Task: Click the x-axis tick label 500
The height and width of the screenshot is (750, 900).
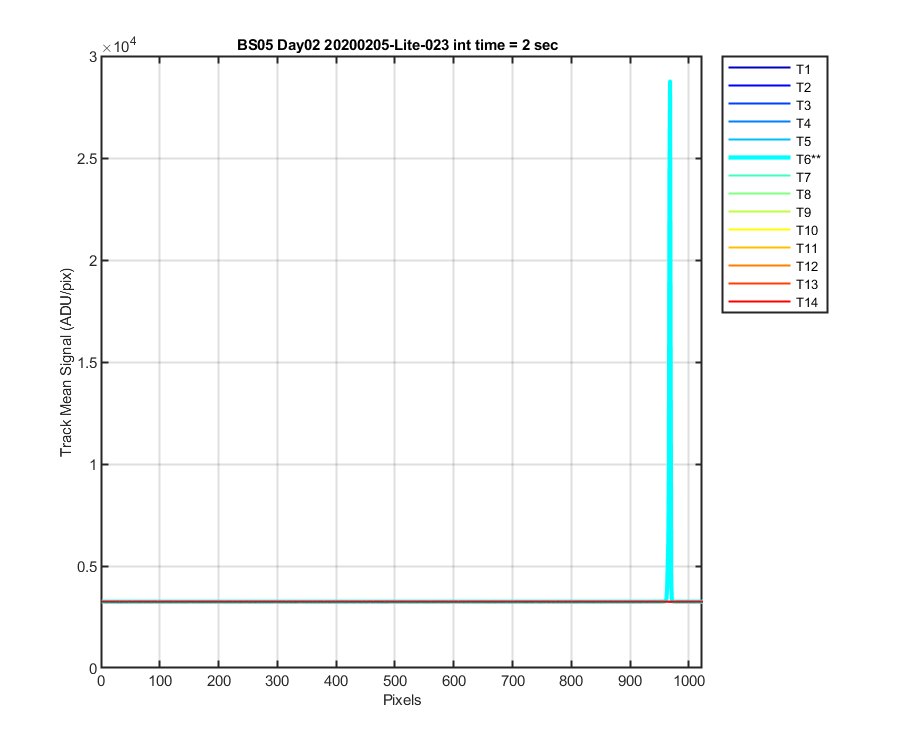Action: 395,681
